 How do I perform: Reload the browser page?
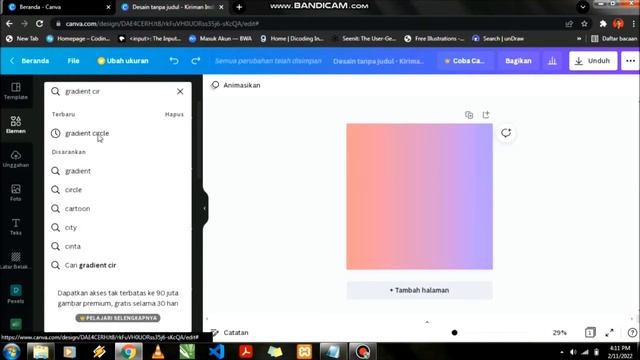(39, 24)
